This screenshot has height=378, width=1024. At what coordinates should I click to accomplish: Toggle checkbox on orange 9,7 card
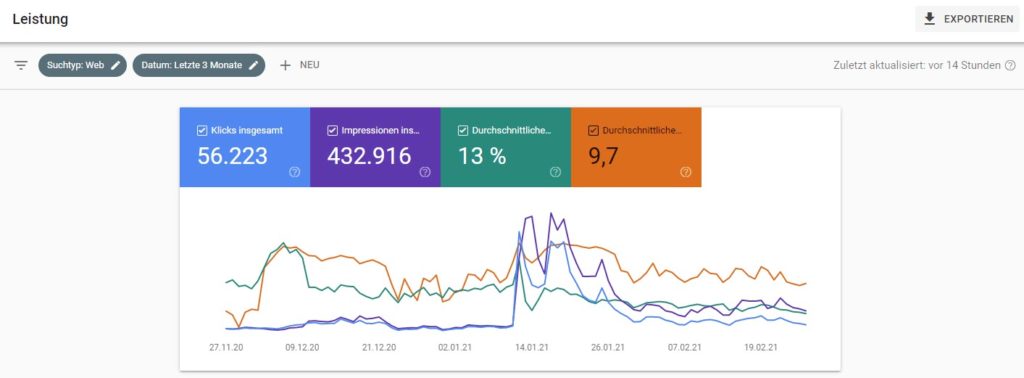click(x=594, y=131)
